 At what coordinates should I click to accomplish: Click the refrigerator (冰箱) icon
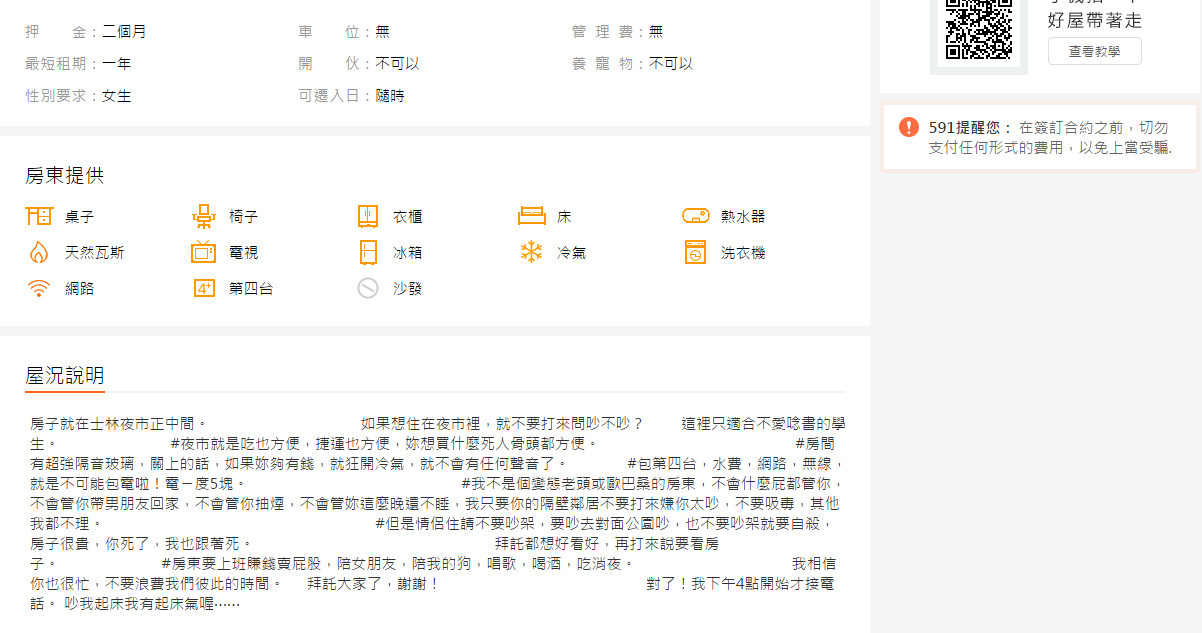368,252
